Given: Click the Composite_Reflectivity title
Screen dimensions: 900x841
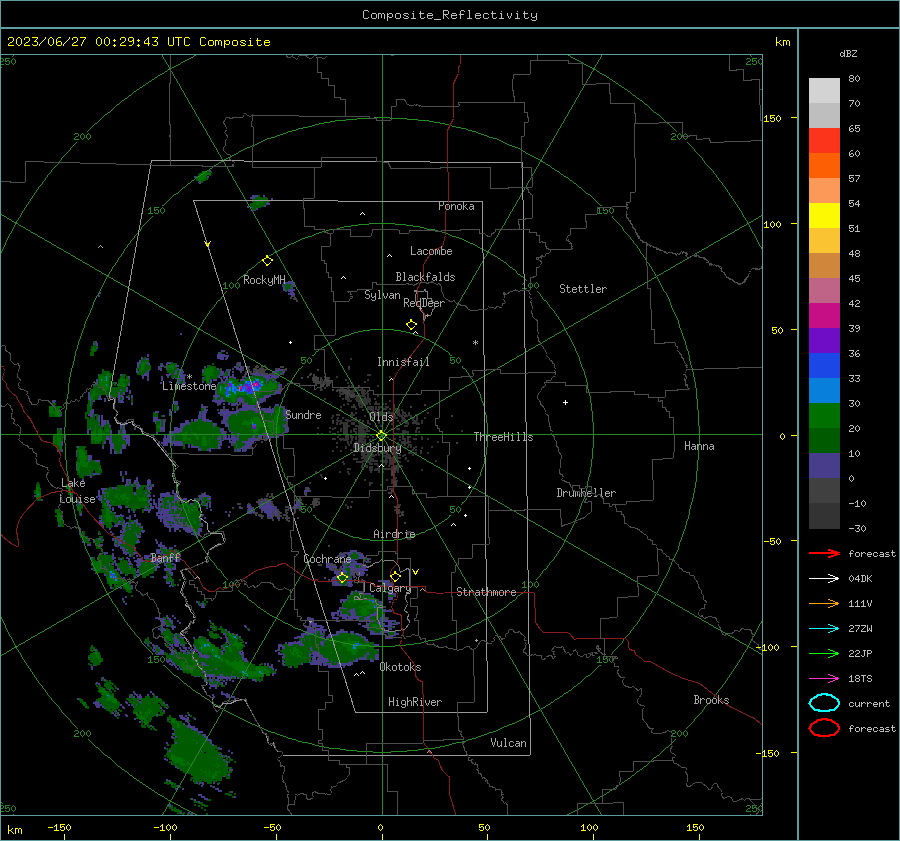Looking at the screenshot, I should (x=449, y=15).
